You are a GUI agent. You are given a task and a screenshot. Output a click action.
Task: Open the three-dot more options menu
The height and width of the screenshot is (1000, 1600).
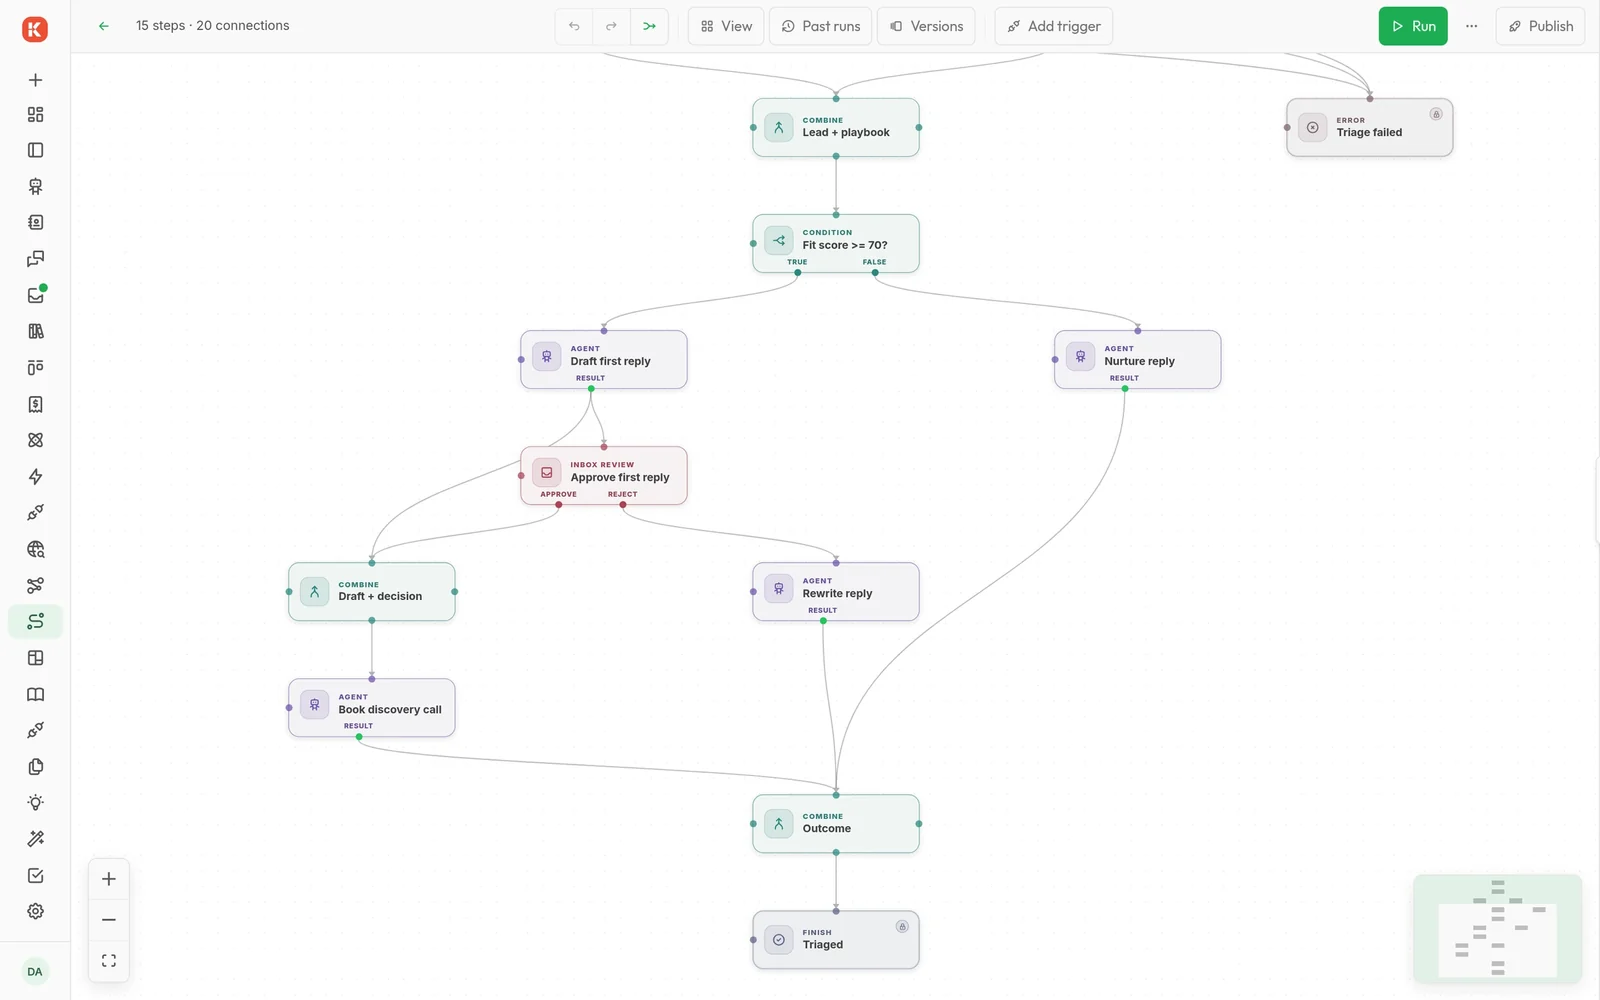coord(1471,26)
